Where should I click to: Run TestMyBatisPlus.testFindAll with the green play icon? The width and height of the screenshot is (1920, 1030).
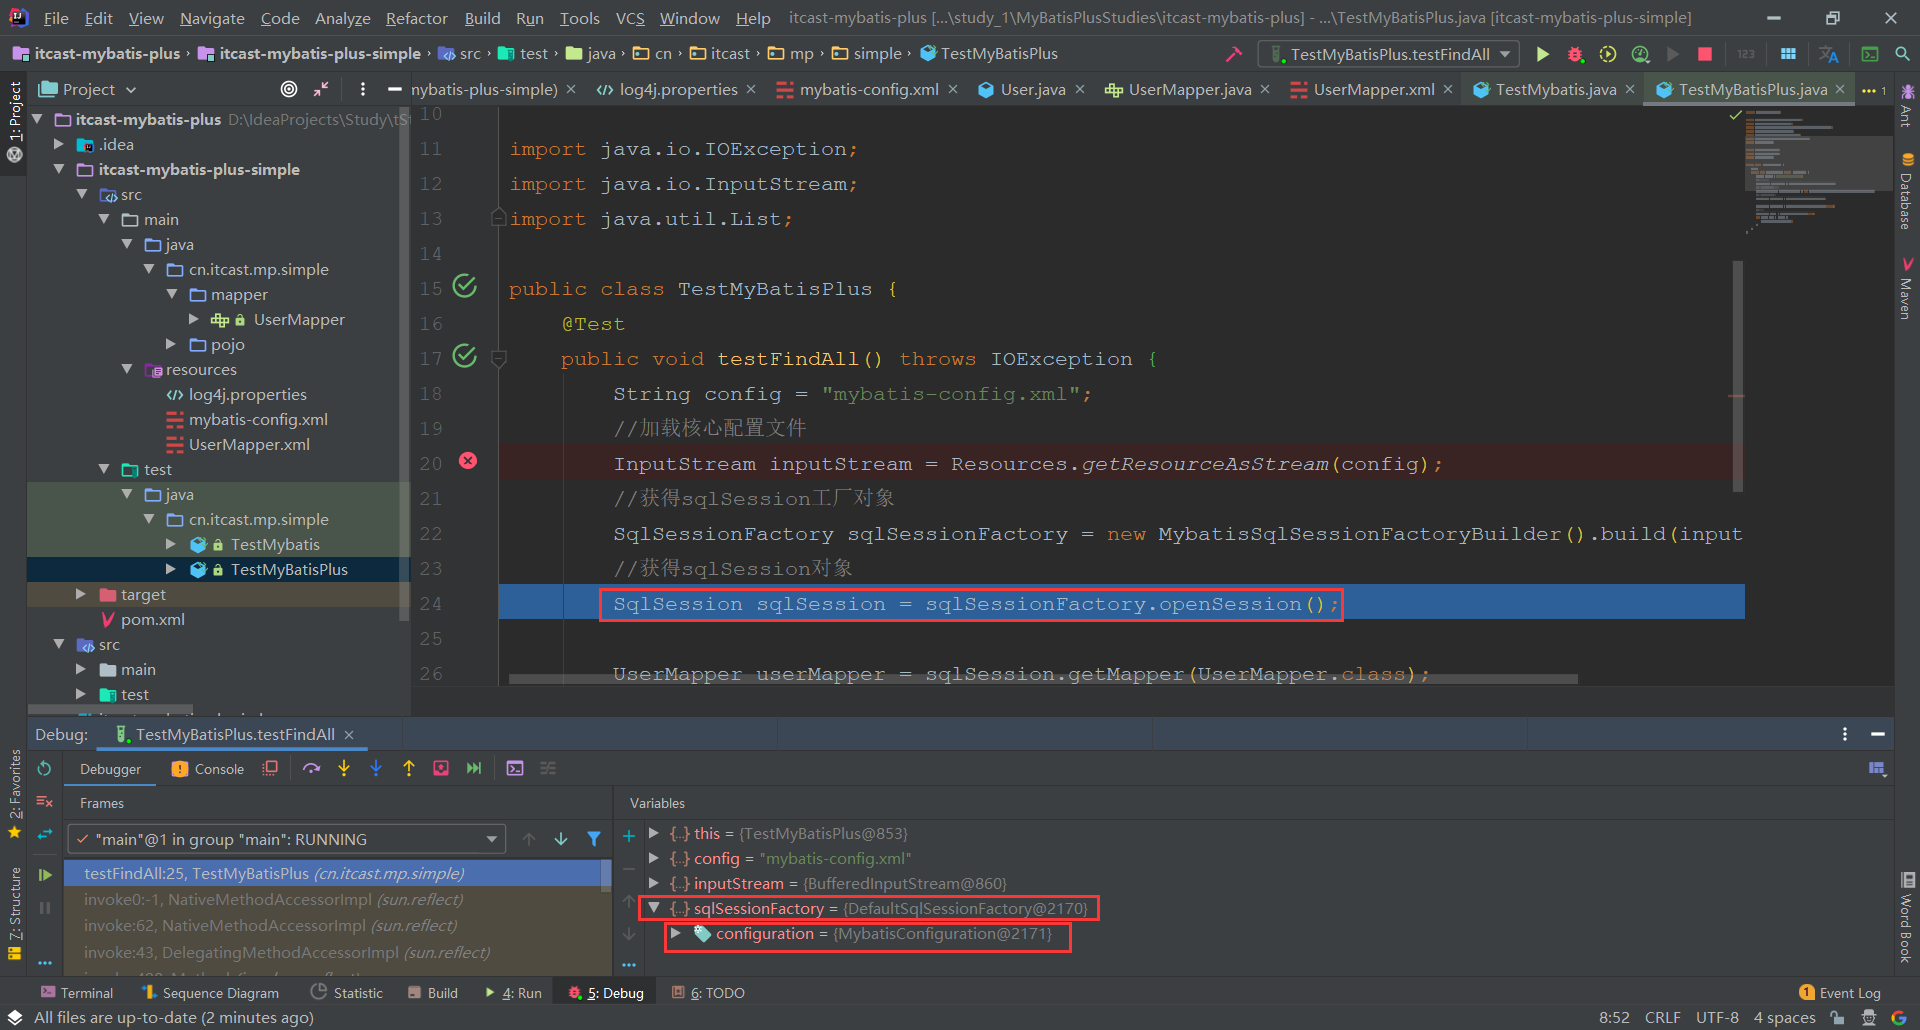pyautogui.click(x=1542, y=54)
